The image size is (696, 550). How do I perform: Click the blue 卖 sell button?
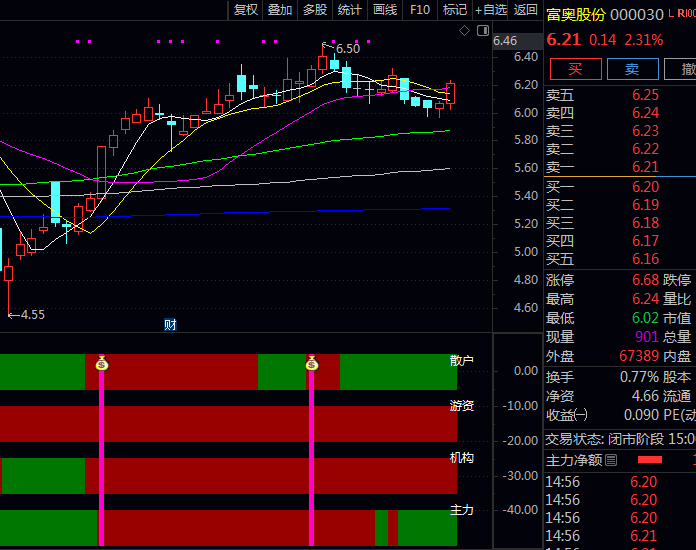[632, 69]
